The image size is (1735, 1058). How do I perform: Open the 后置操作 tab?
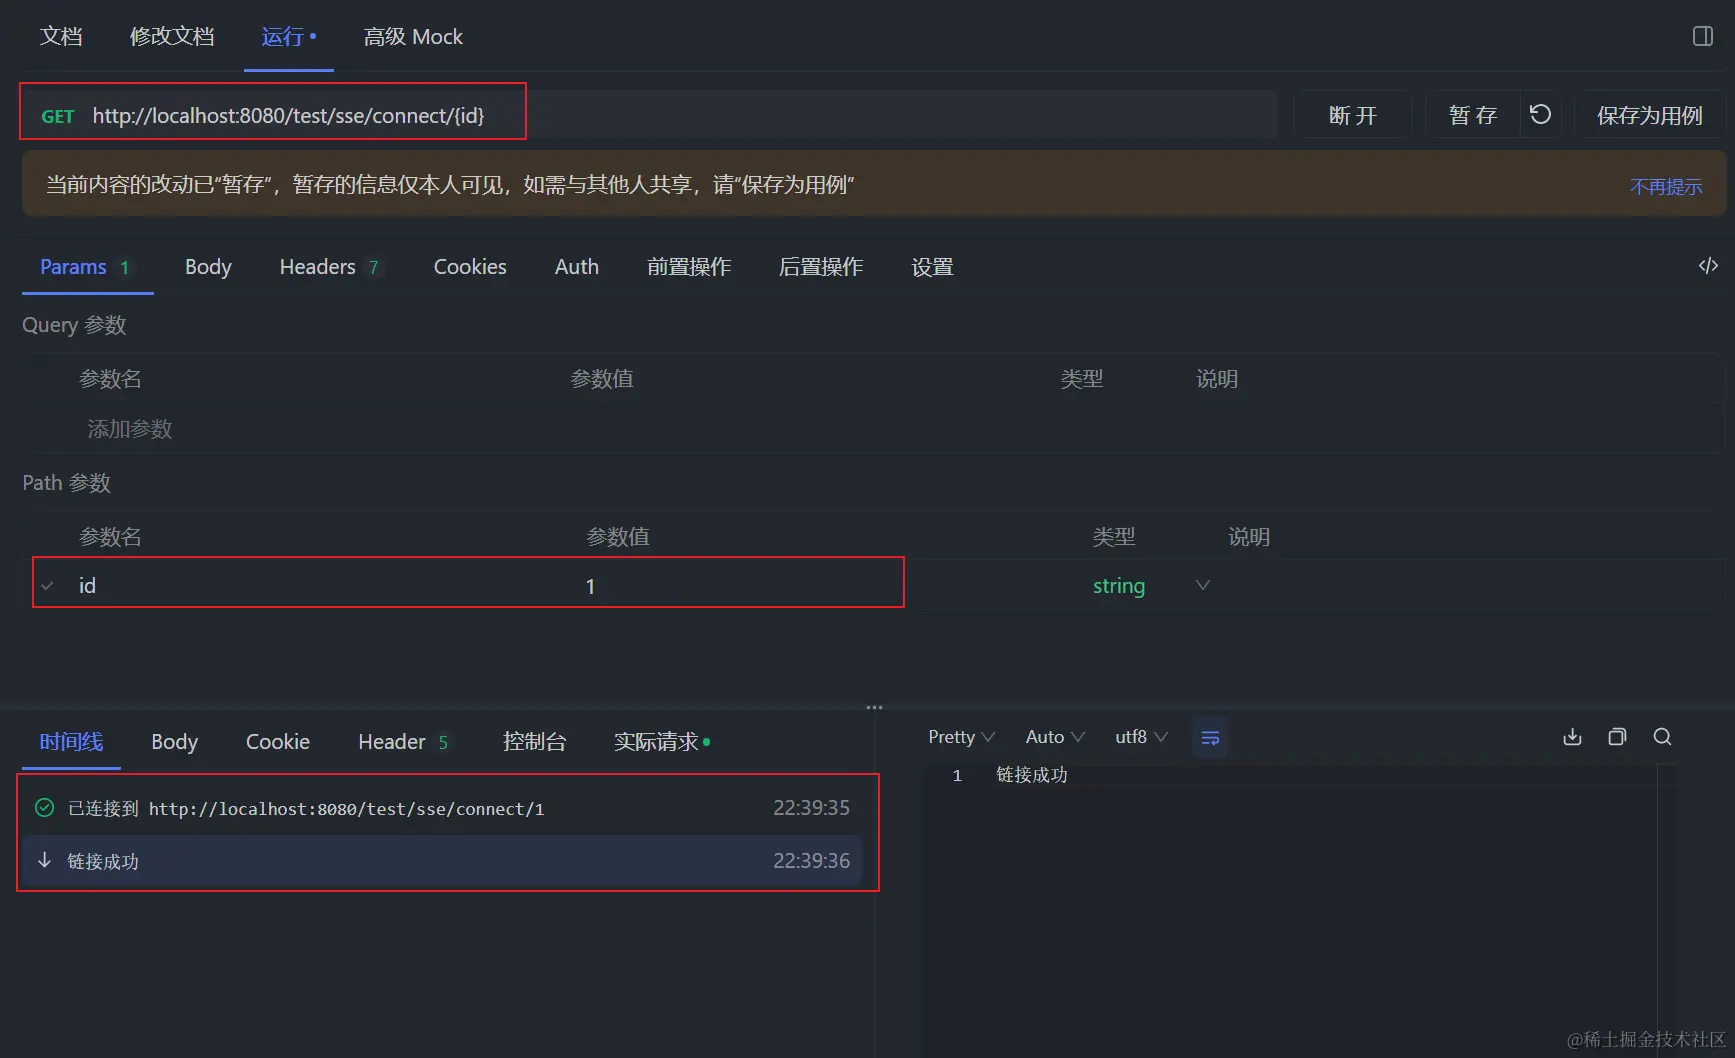point(821,267)
